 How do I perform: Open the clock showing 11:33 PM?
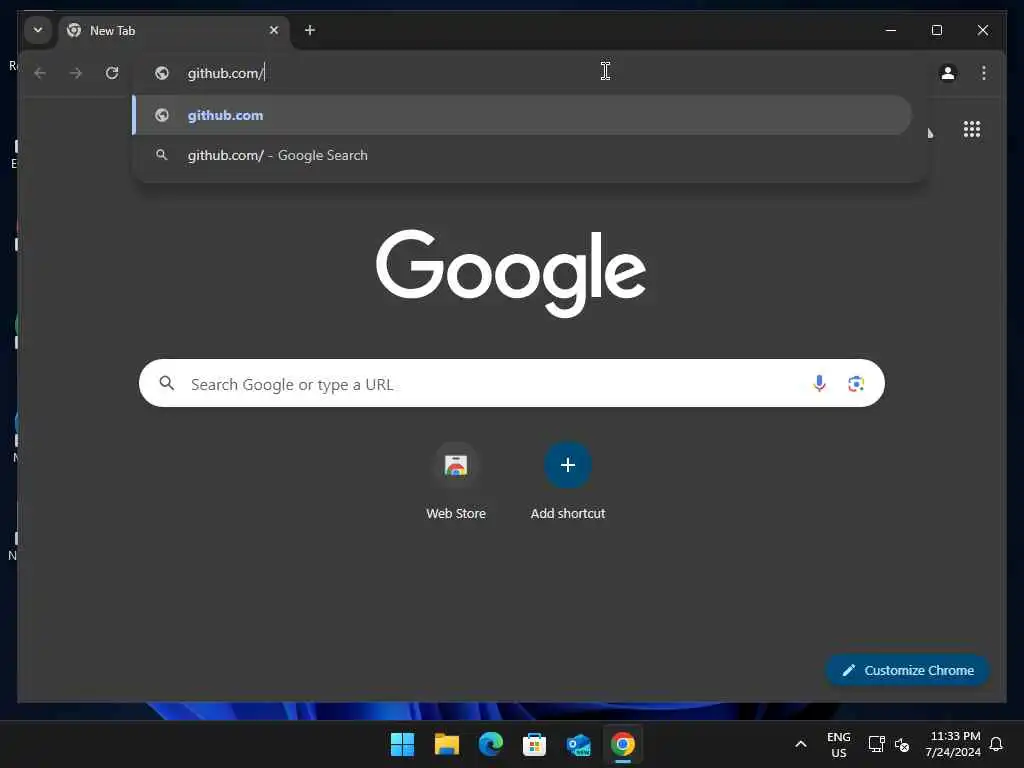coord(953,744)
